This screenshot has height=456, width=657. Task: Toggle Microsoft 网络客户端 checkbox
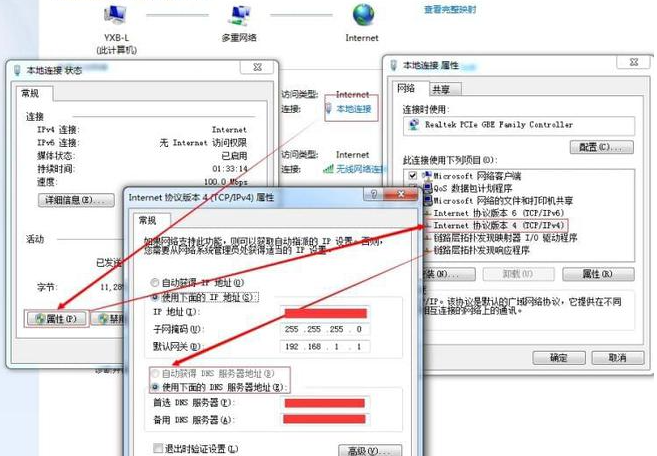coord(413,174)
